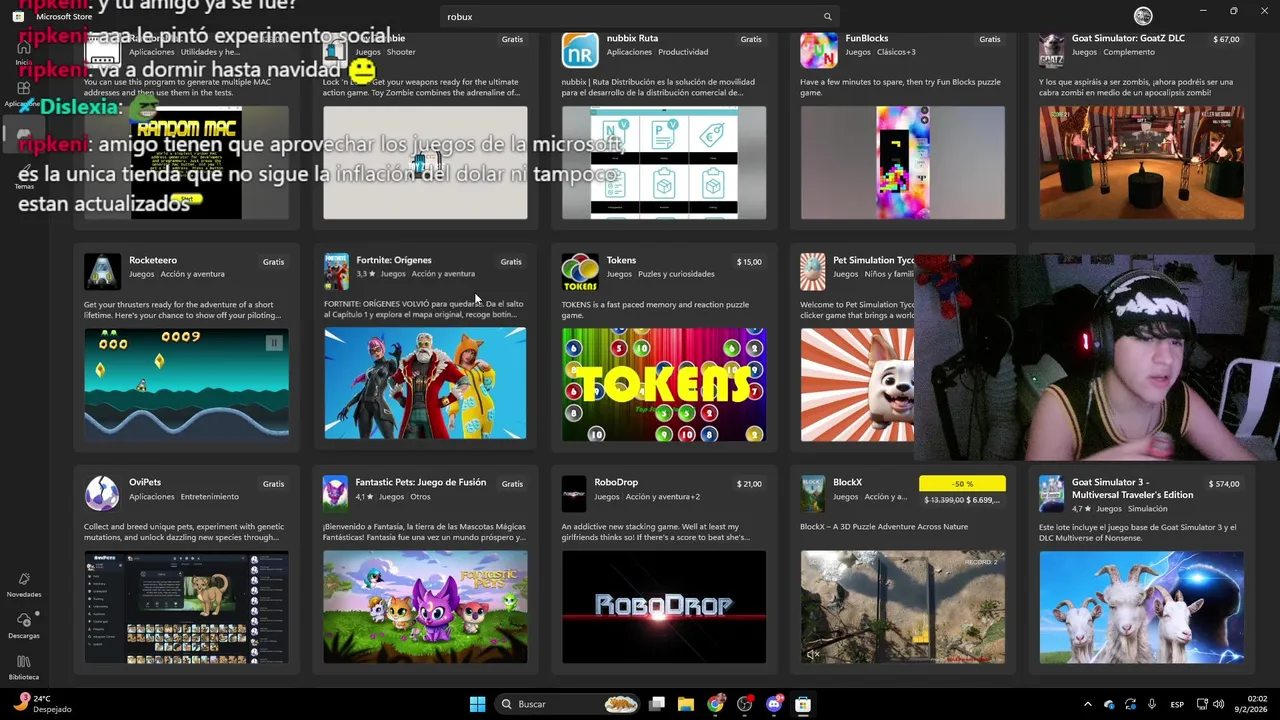Open the Goat Simulator 3 goats thumbnail
This screenshot has height=720, width=1280.
click(1141, 607)
